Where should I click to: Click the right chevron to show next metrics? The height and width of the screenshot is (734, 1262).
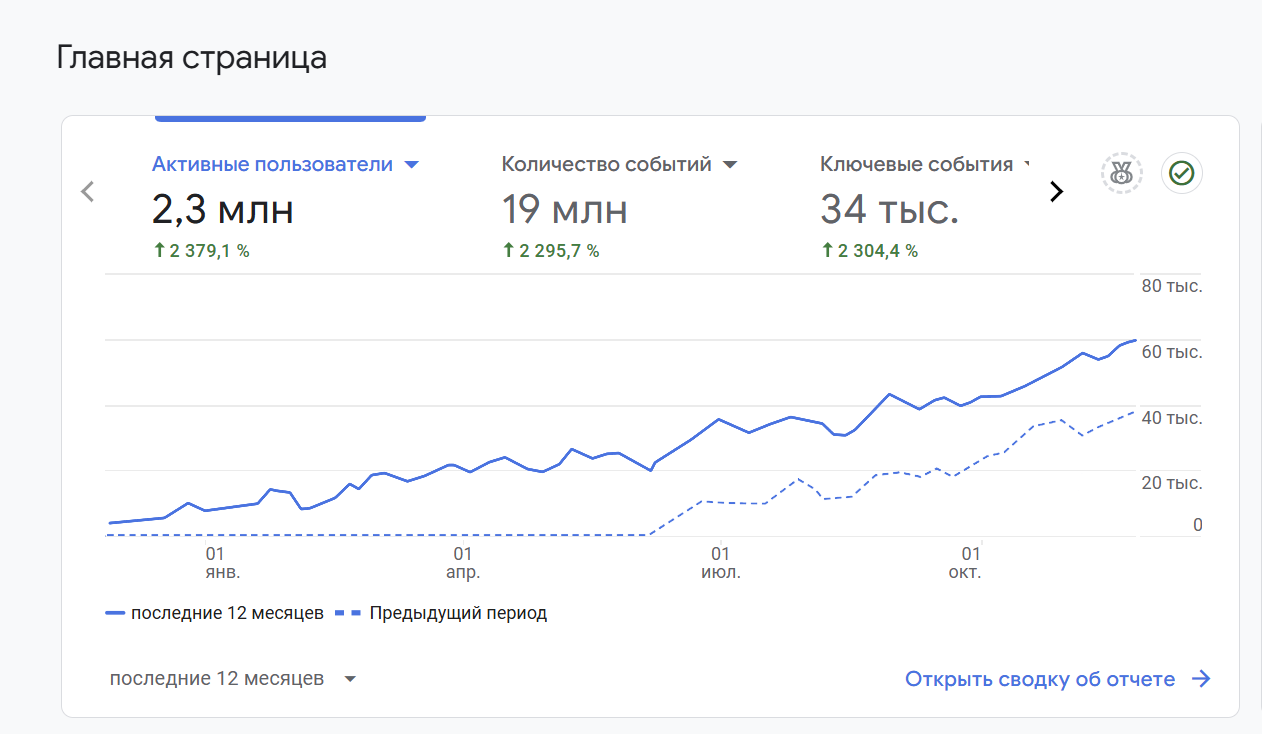pos(1056,191)
